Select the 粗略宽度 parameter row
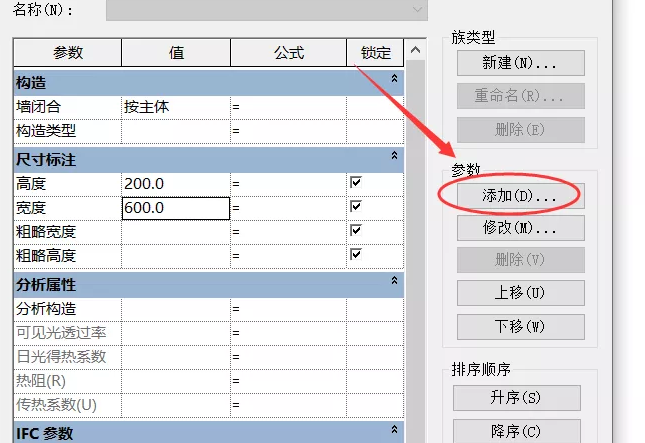Image resolution: width=645 pixels, height=443 pixels. [209, 232]
